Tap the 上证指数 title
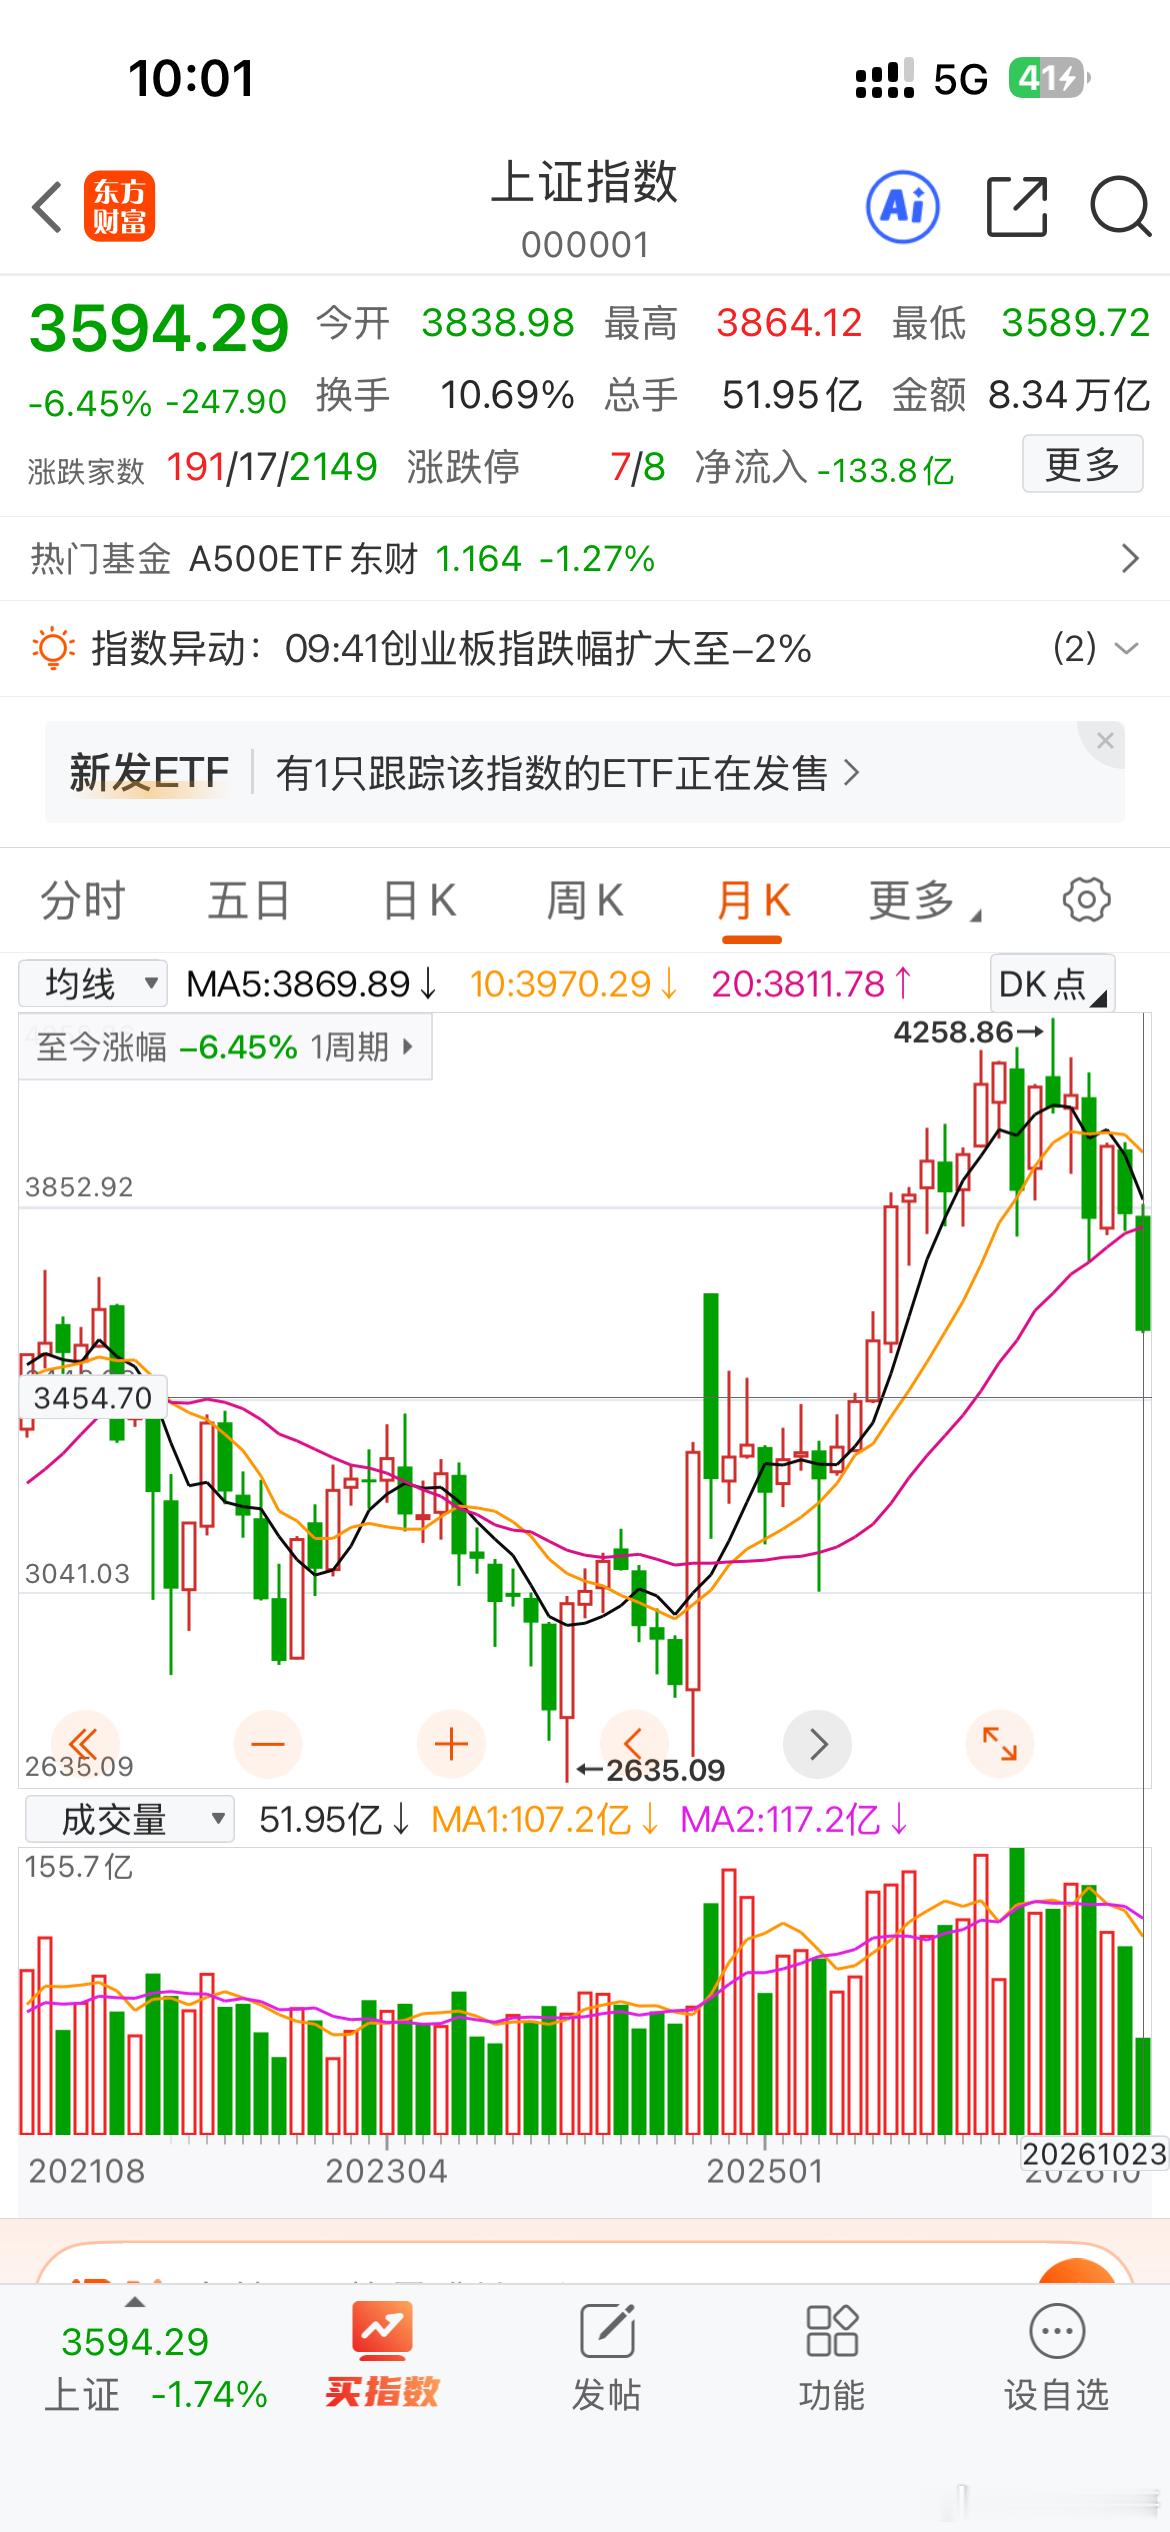Viewport: 1170px width, 2532px height. tap(585, 183)
